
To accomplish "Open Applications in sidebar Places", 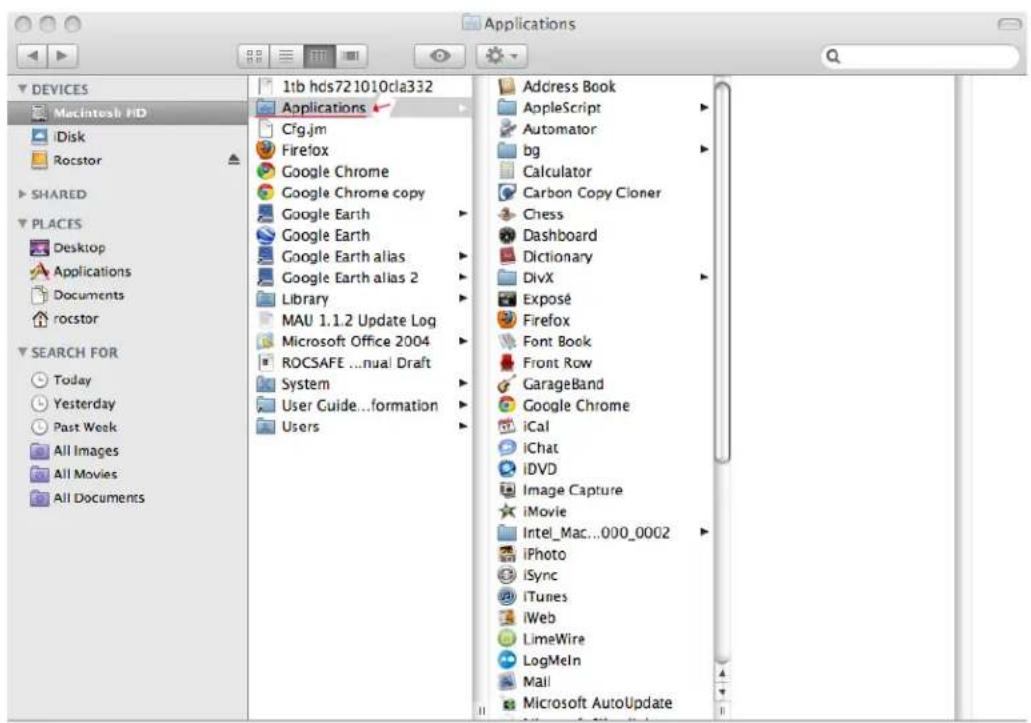I will 80,271.
